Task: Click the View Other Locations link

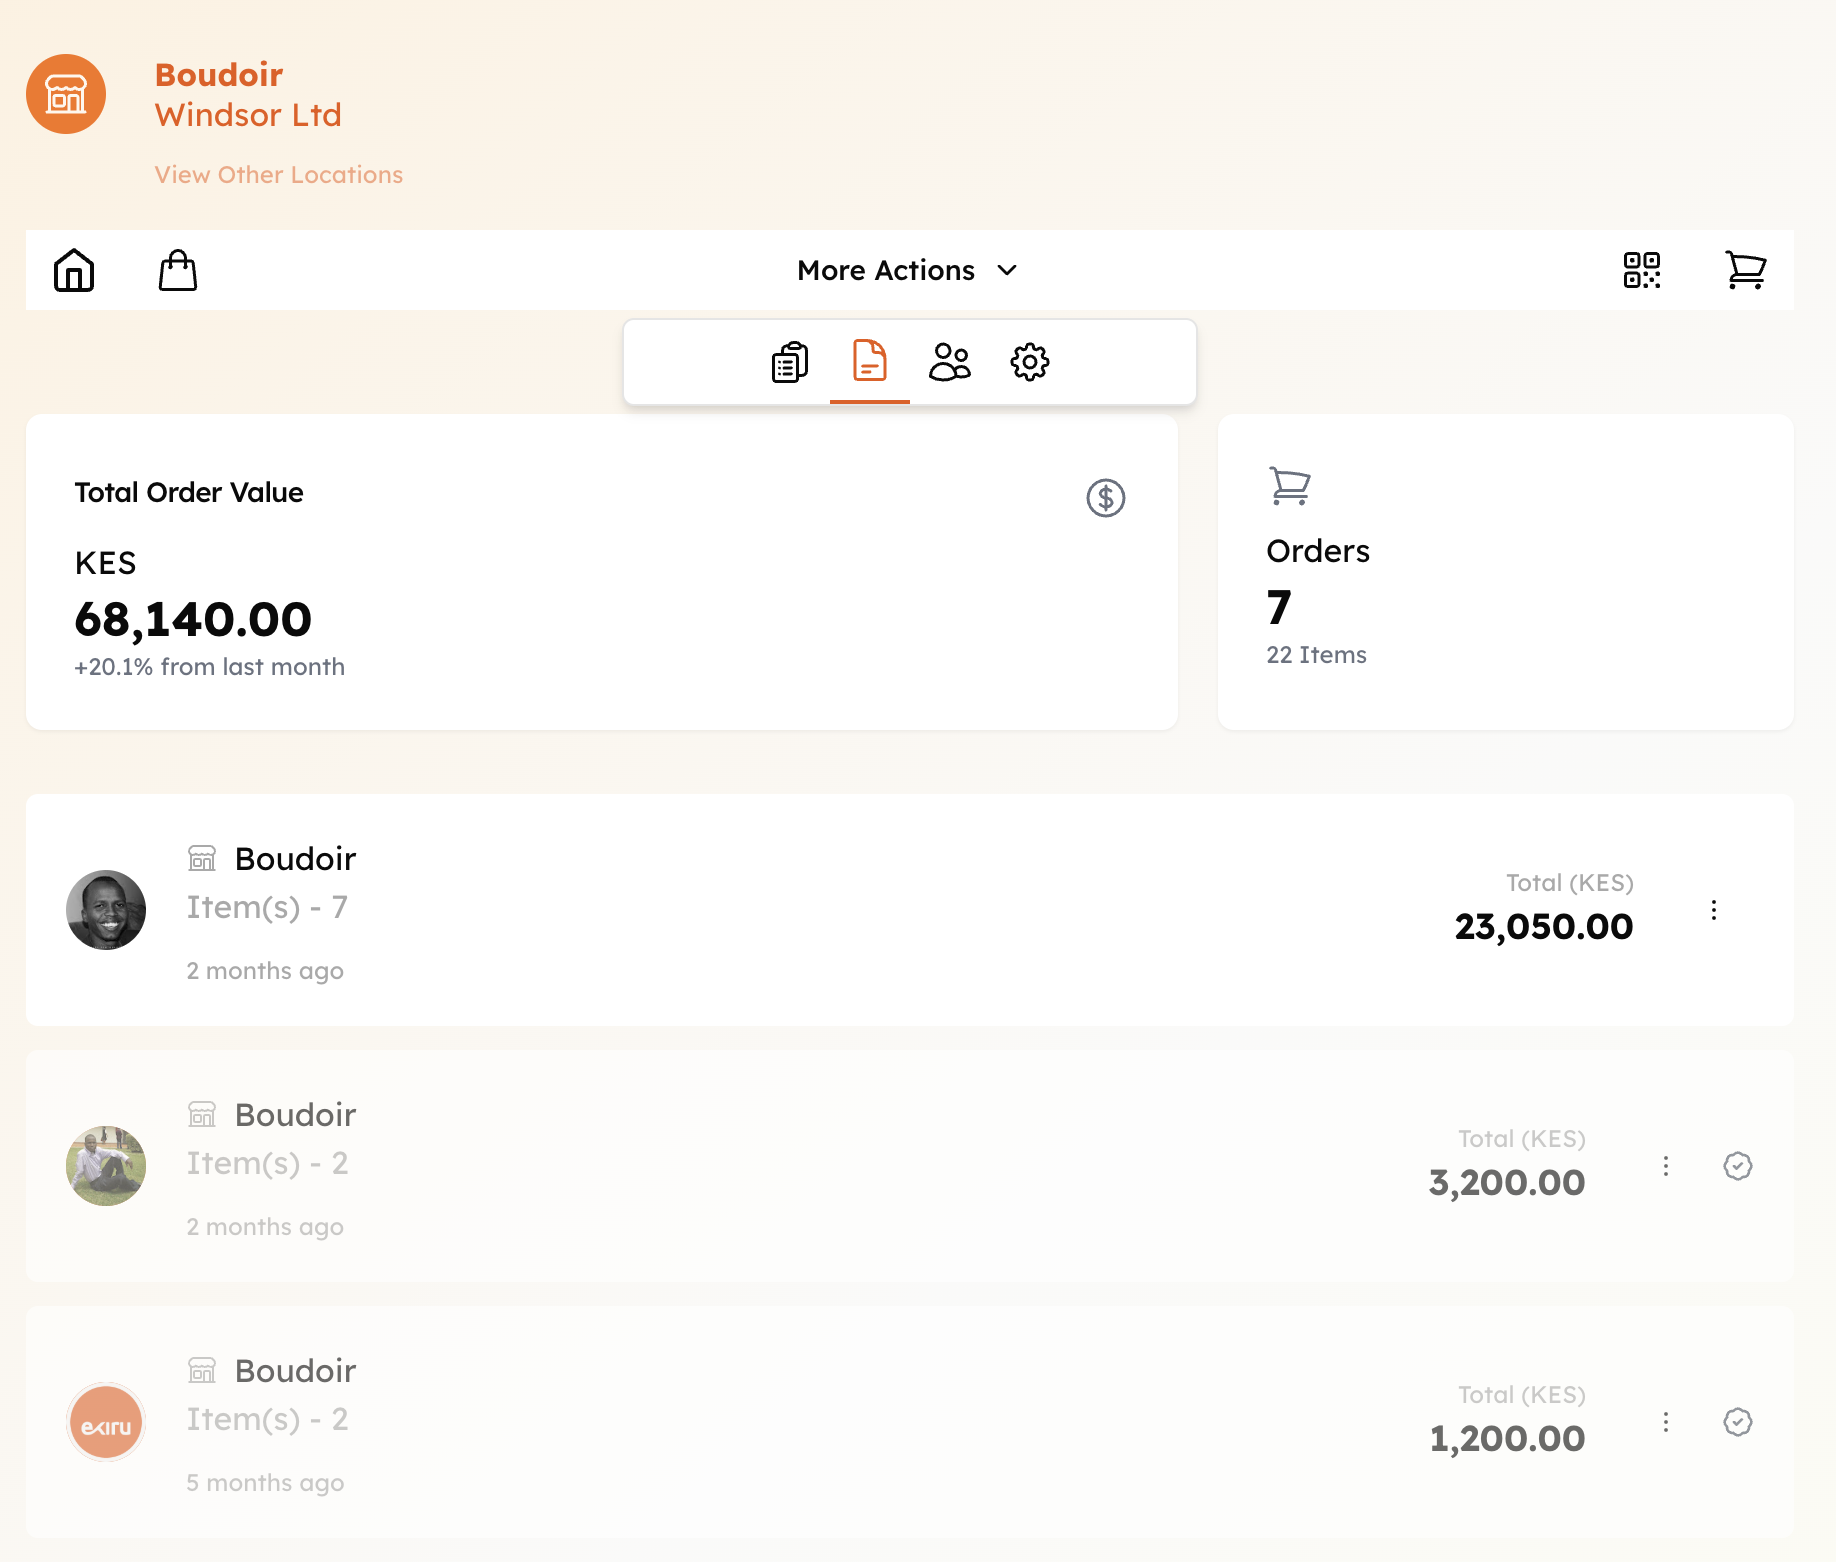Action: [278, 174]
